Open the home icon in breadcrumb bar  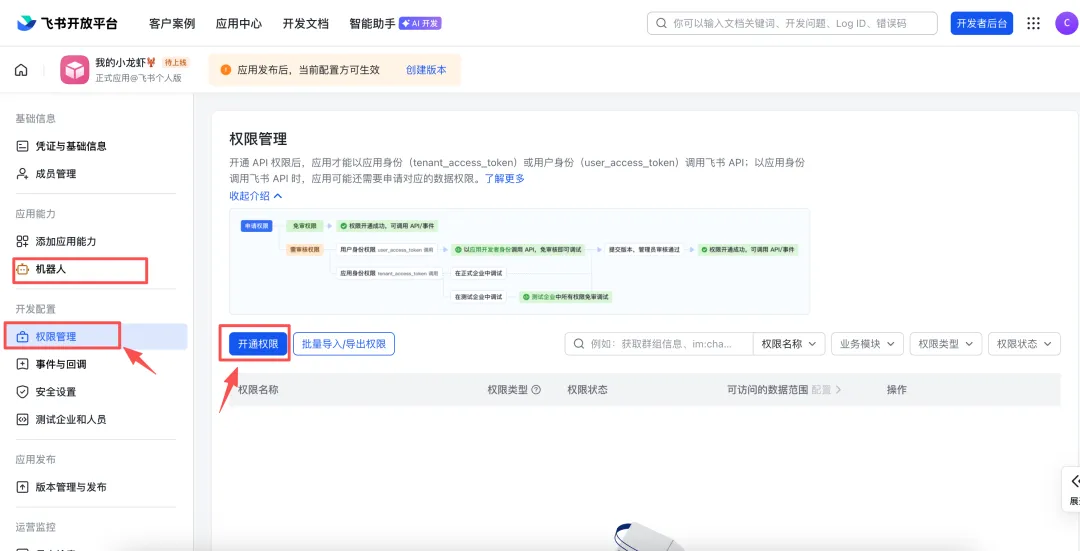coord(21,70)
